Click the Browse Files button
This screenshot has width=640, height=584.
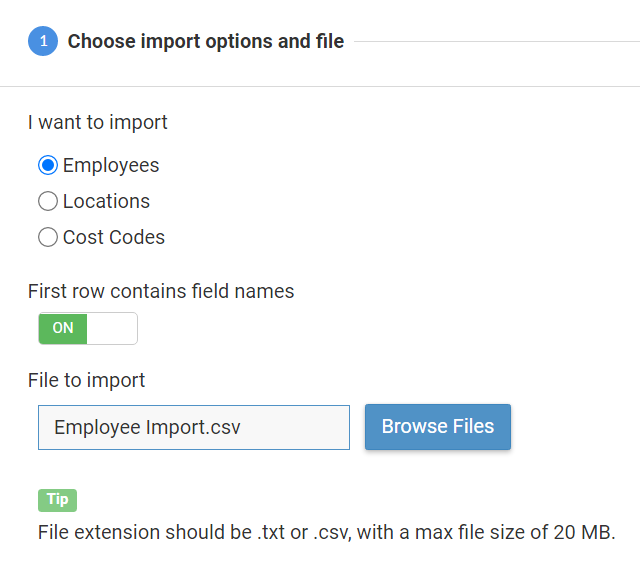438,427
